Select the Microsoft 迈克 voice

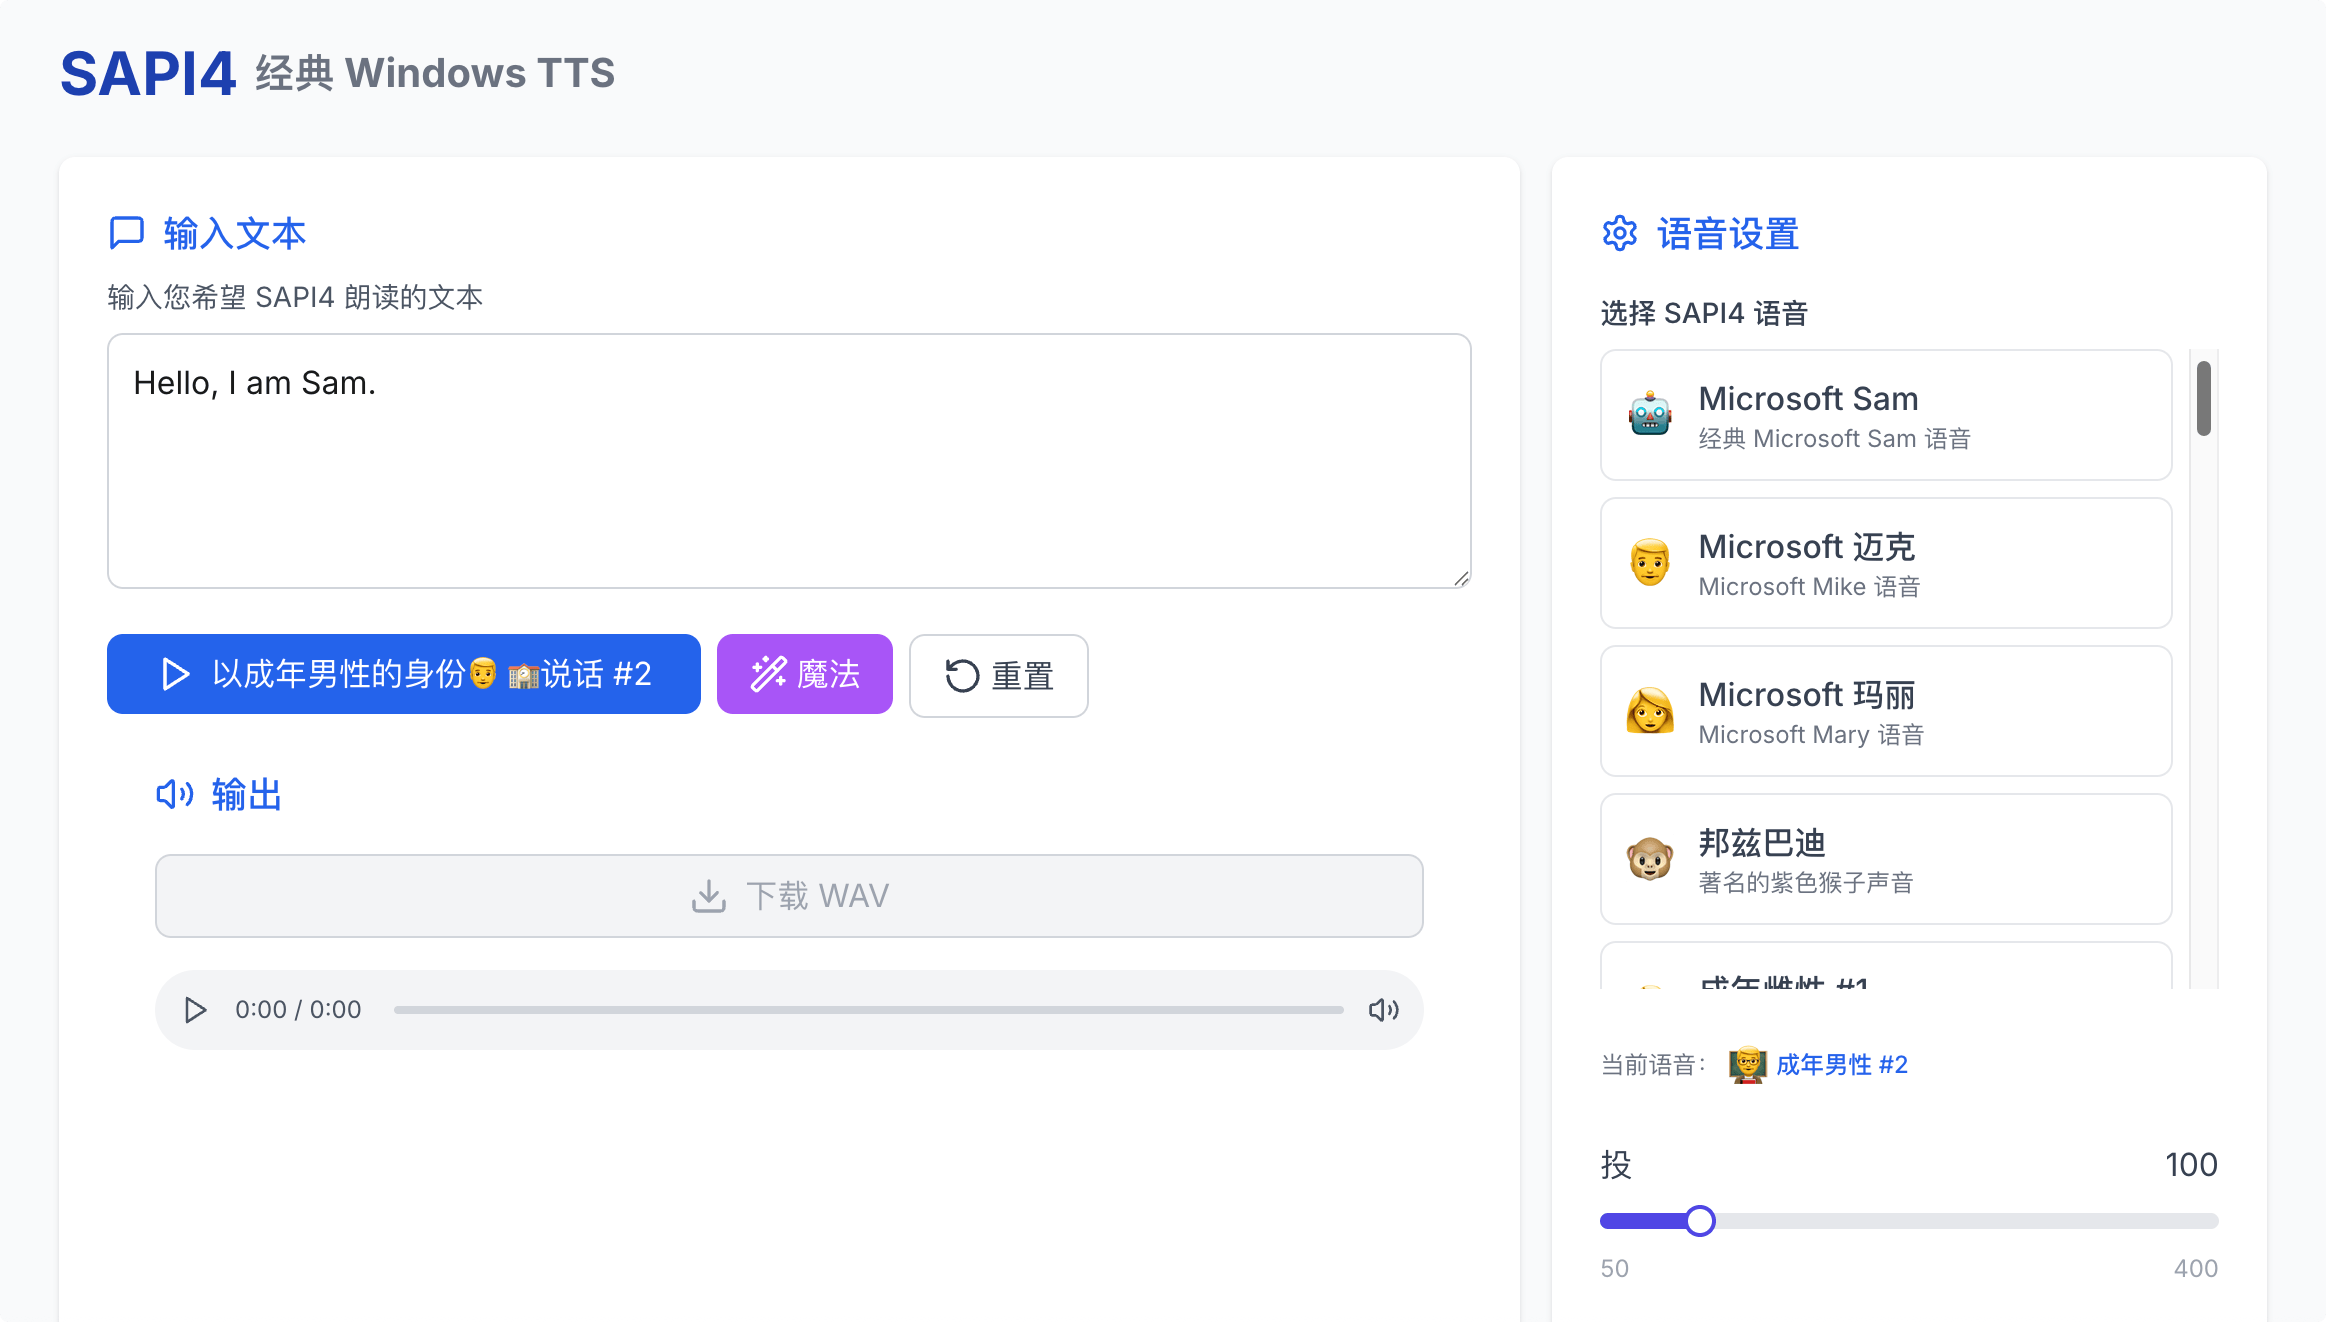pyautogui.click(x=1886, y=563)
